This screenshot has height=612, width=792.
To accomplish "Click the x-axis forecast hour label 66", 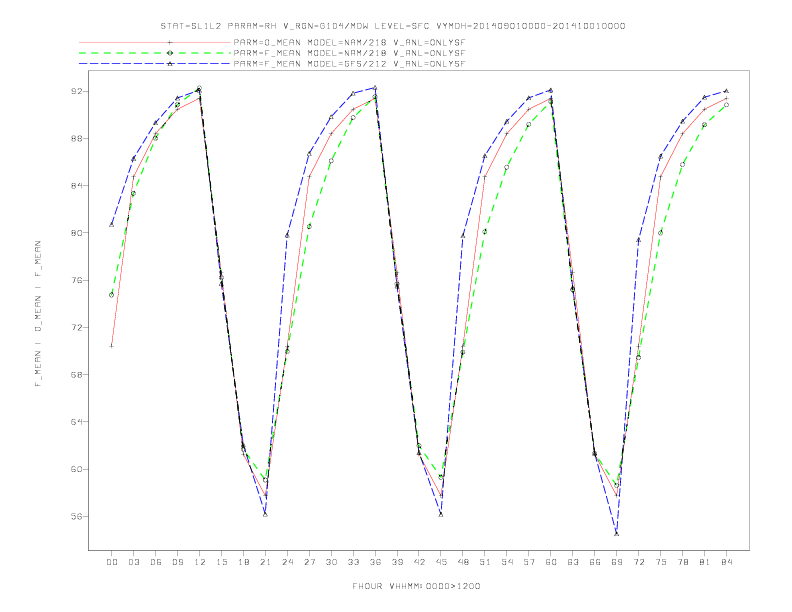I will tap(595, 562).
